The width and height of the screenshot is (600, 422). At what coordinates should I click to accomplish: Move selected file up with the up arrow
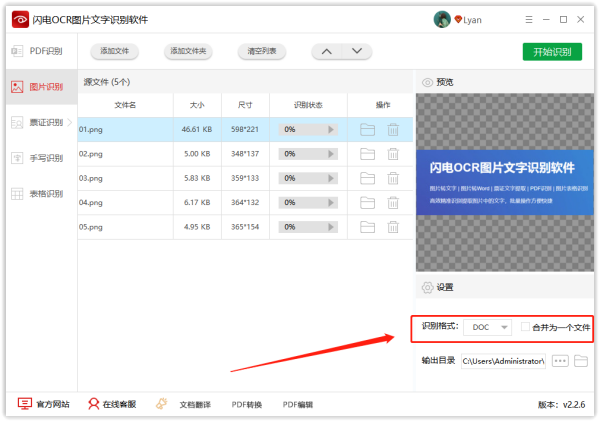click(327, 51)
